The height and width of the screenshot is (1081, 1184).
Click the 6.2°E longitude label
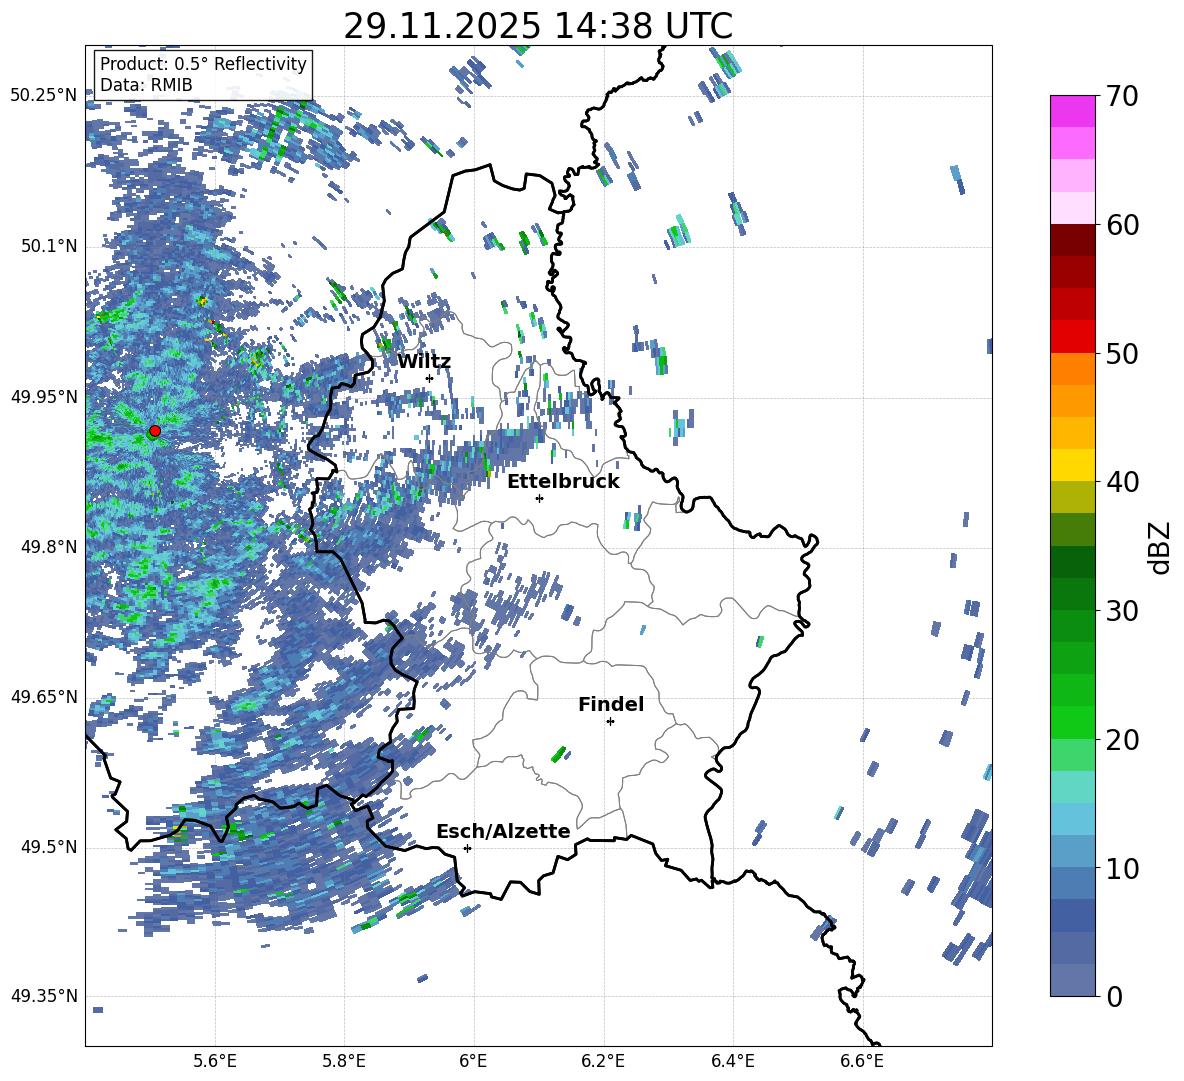click(x=603, y=1061)
